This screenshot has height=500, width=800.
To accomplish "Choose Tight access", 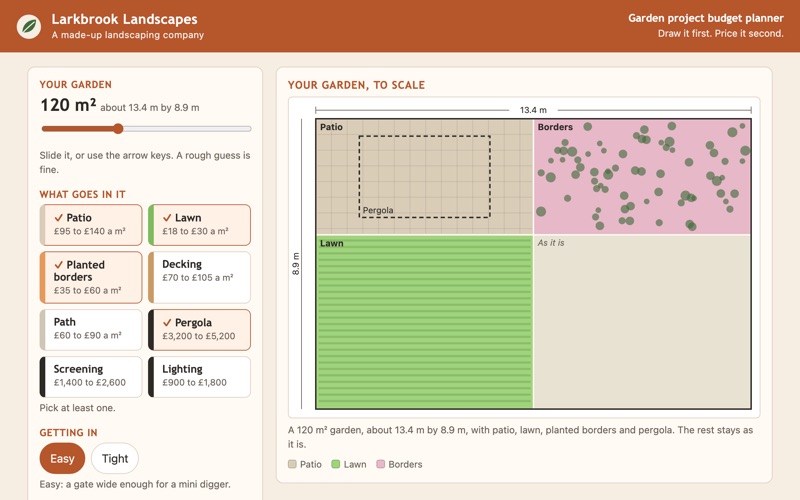I will [115, 458].
